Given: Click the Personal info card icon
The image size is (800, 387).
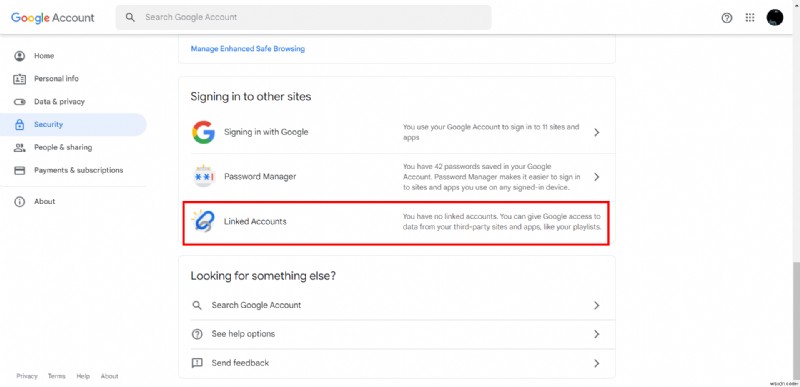Looking at the screenshot, I should (x=19, y=79).
